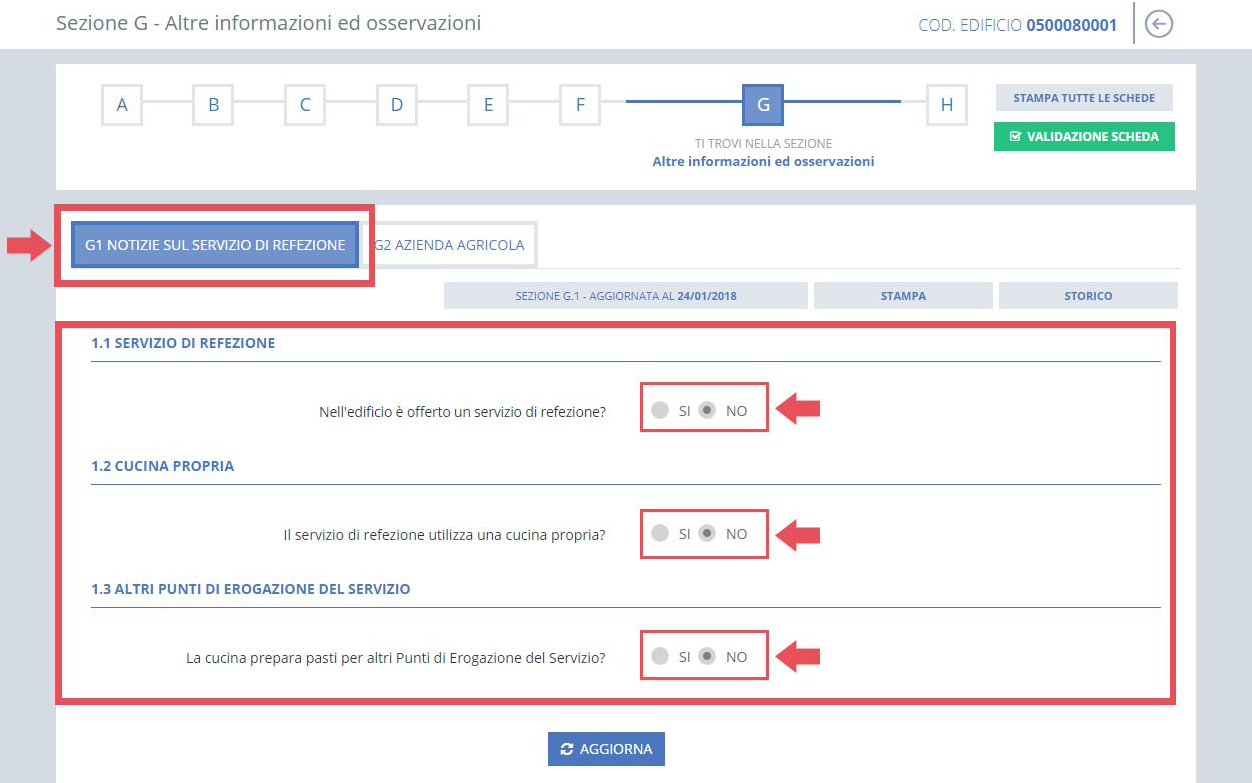This screenshot has height=783, width=1252.
Task: Set NO for pasti per altri Punti di Erogazione
Action: (708, 655)
